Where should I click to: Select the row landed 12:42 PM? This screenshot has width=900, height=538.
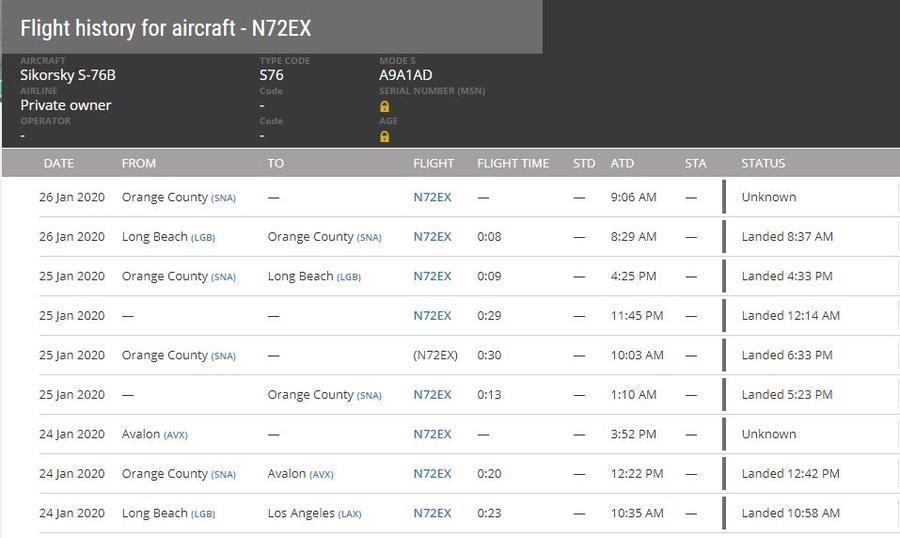(x=469, y=474)
